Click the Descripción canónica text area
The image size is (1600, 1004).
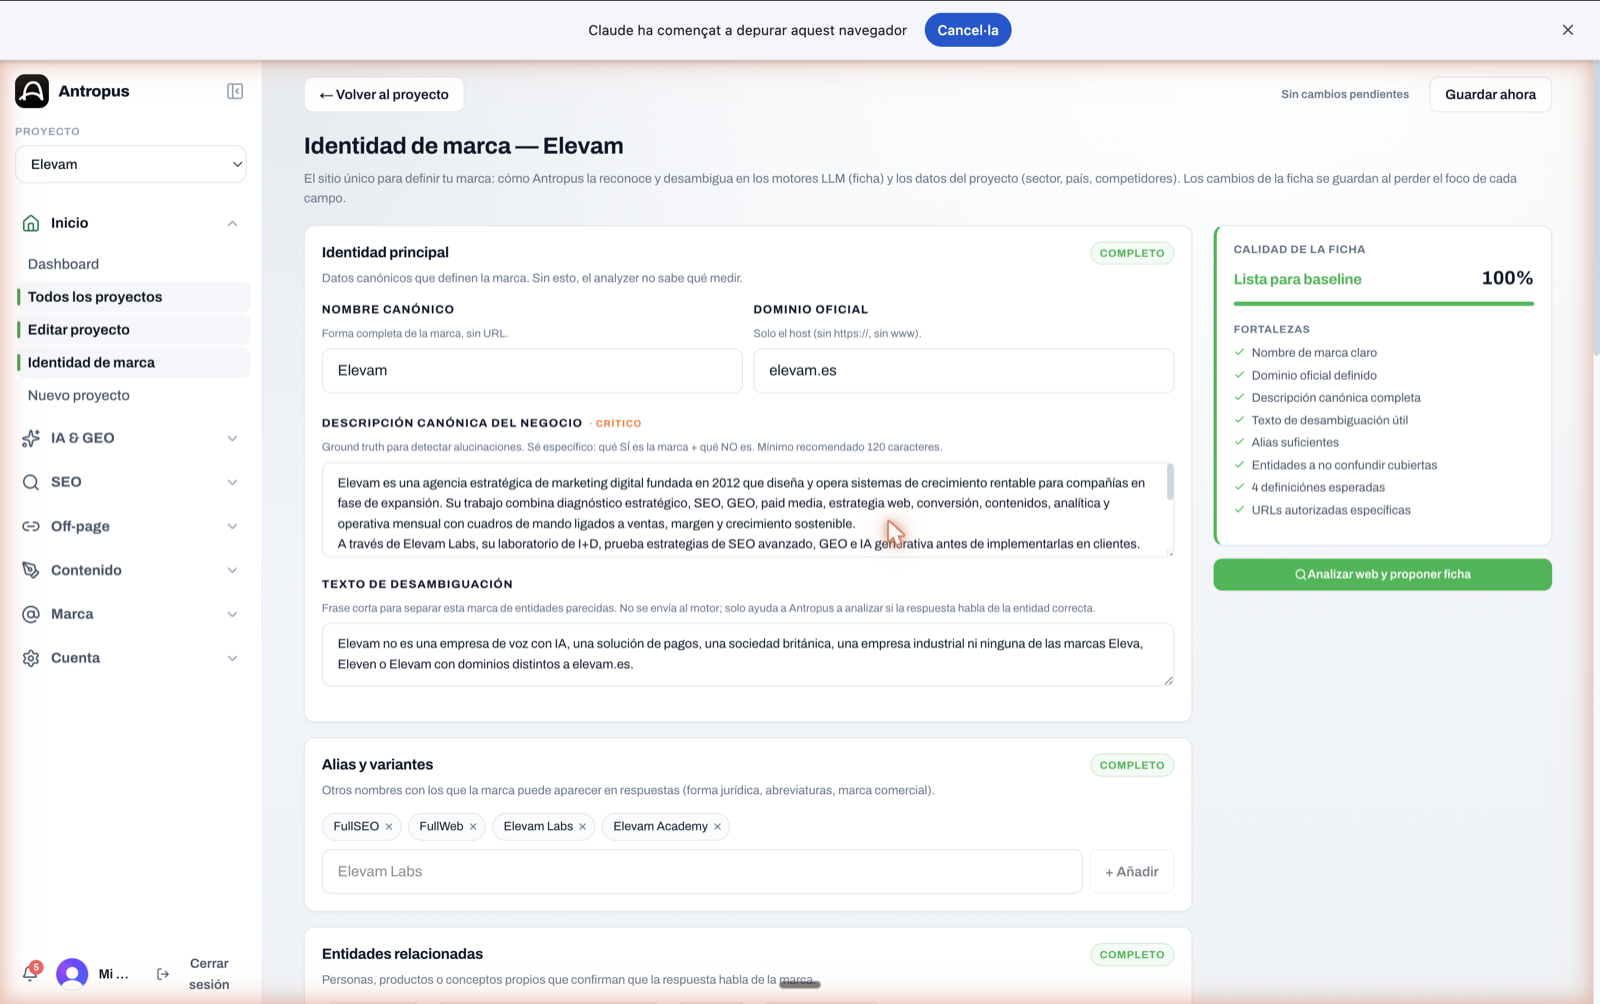pyautogui.click(x=747, y=510)
